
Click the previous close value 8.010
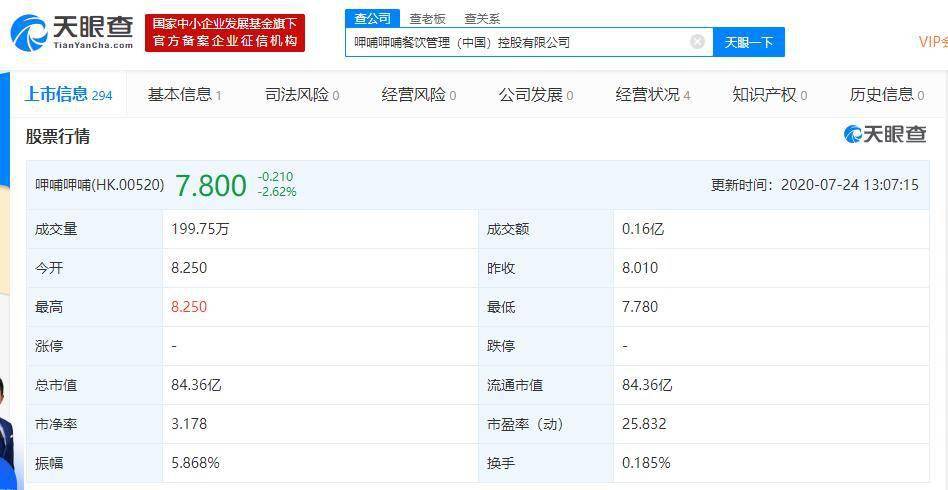click(640, 268)
